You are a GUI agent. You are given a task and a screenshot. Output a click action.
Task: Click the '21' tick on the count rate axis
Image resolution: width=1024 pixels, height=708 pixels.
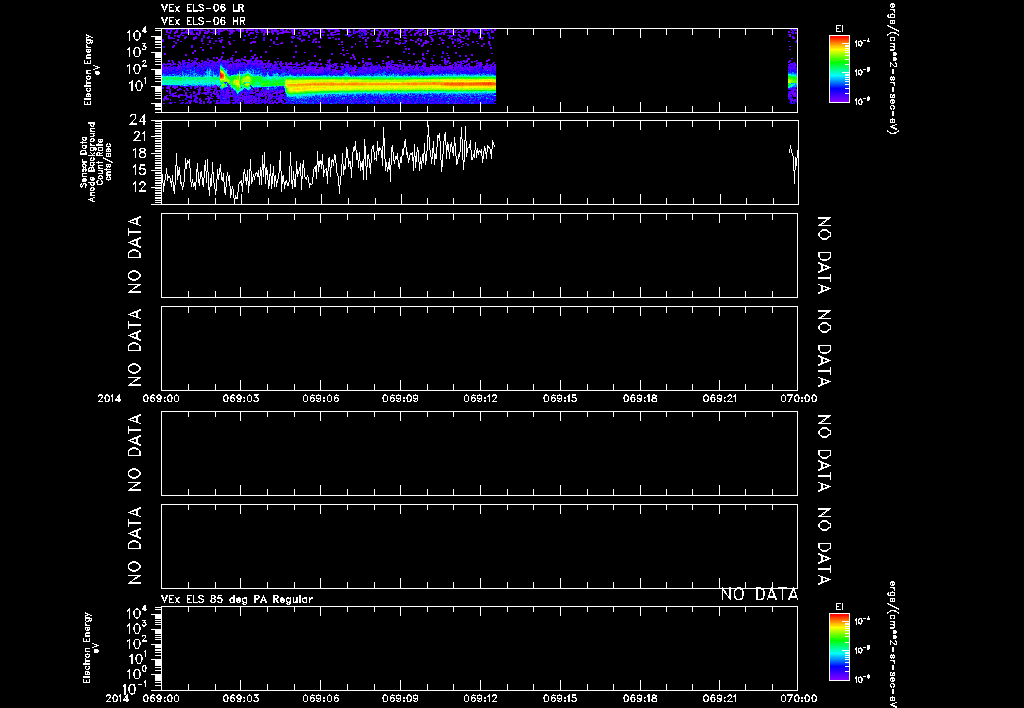(x=138, y=137)
